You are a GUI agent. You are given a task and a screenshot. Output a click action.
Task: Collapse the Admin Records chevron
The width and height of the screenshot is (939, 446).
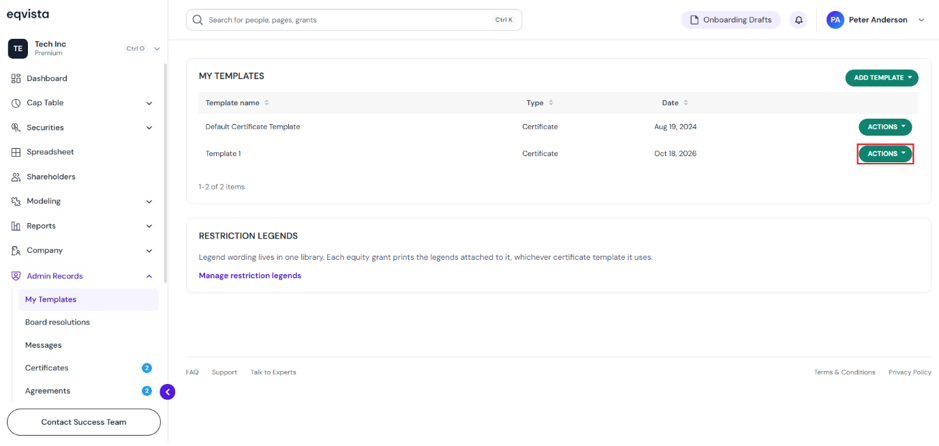149,276
